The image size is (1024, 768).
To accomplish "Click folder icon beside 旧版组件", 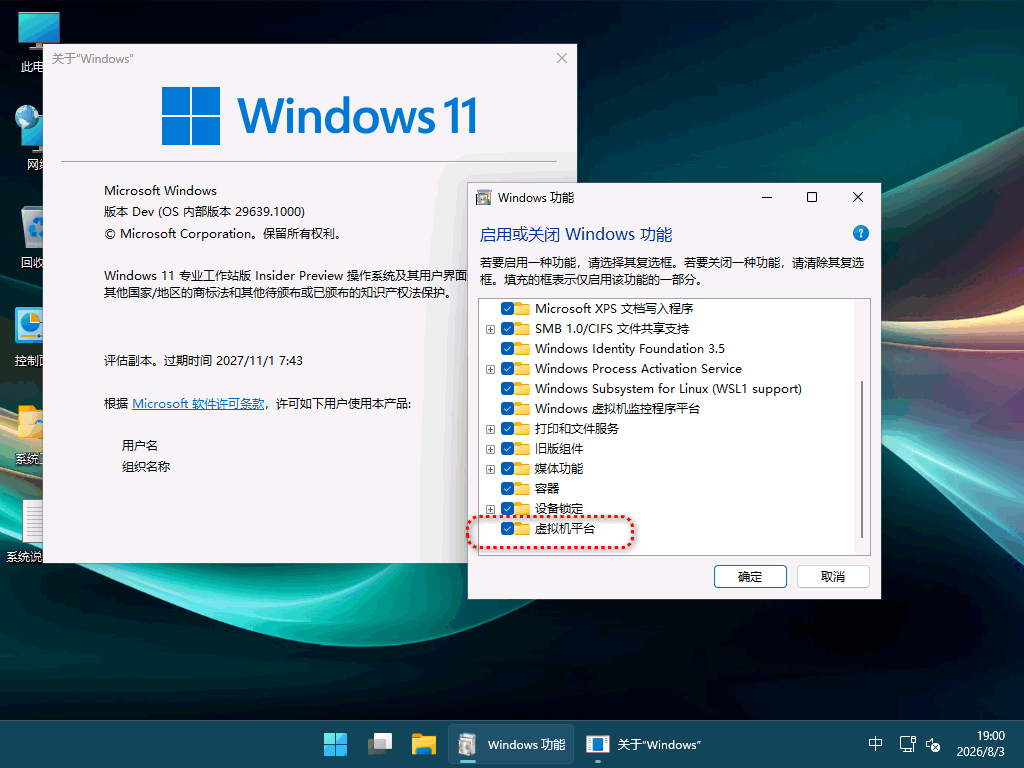I will click(x=522, y=449).
